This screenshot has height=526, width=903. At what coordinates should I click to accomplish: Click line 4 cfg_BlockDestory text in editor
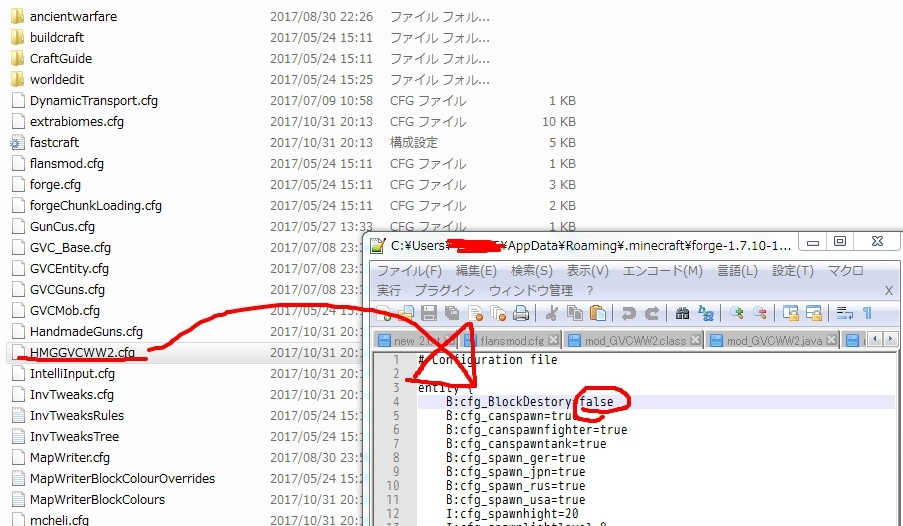click(x=510, y=402)
